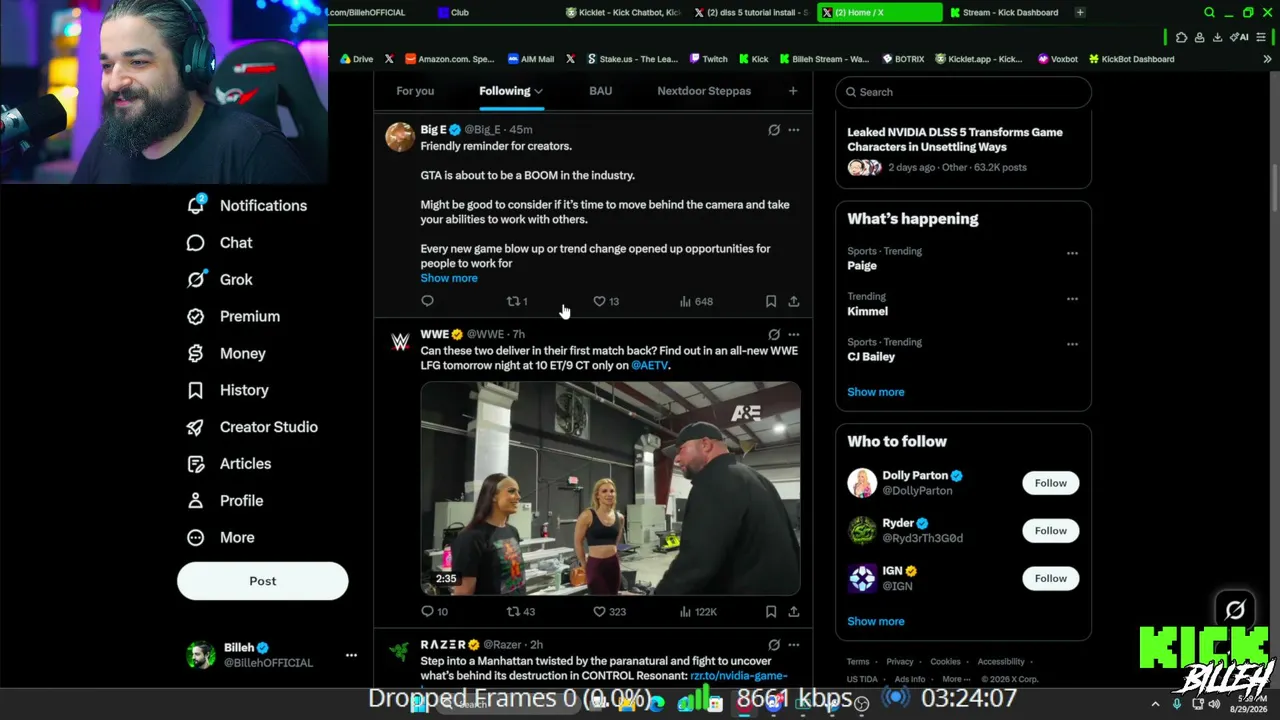Open Notifications in the X sidebar
This screenshot has width=1280, height=720.
(247, 206)
